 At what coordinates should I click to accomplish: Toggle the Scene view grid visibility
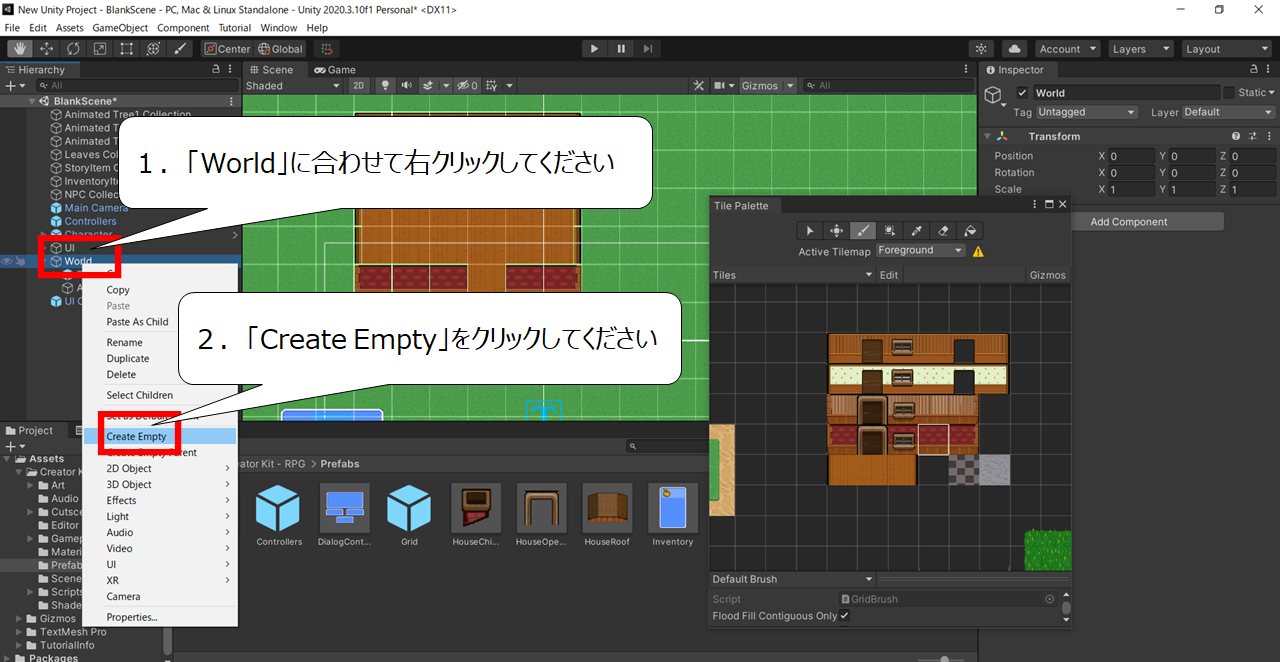pyautogui.click(x=492, y=86)
